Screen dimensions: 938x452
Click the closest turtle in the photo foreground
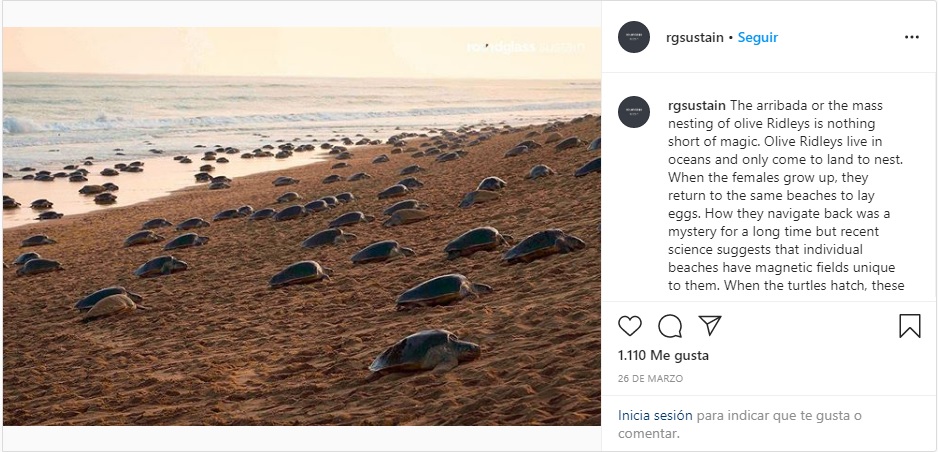click(x=425, y=352)
